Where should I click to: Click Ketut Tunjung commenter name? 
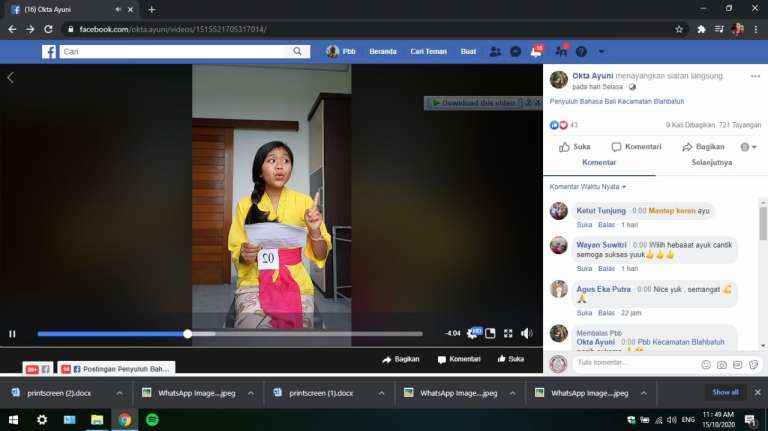click(601, 211)
